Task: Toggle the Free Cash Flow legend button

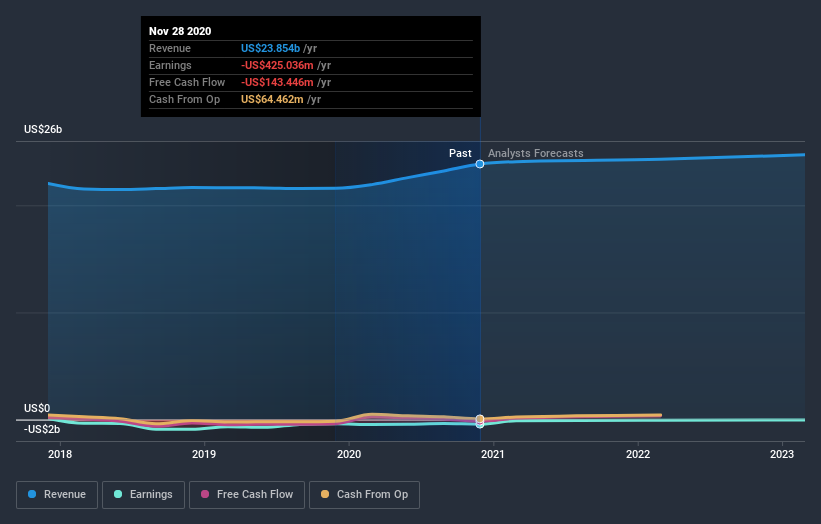Action: (247, 495)
